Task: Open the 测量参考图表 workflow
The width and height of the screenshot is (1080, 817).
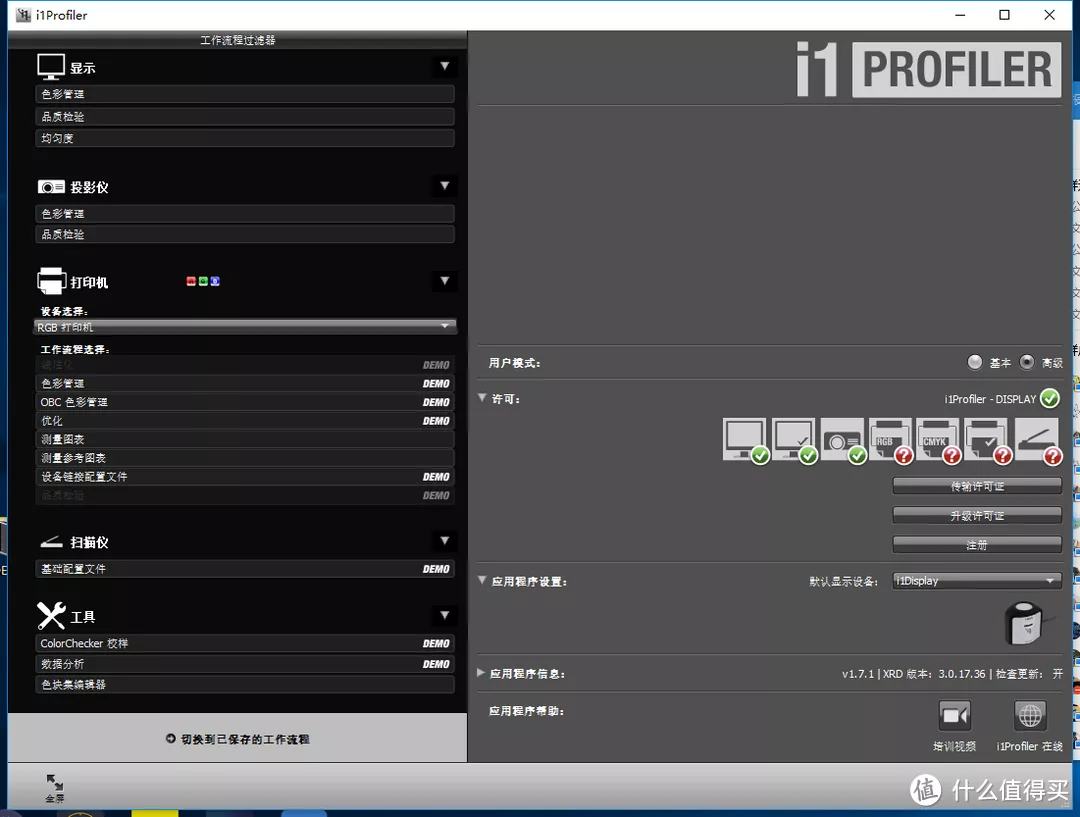Action: pos(245,457)
